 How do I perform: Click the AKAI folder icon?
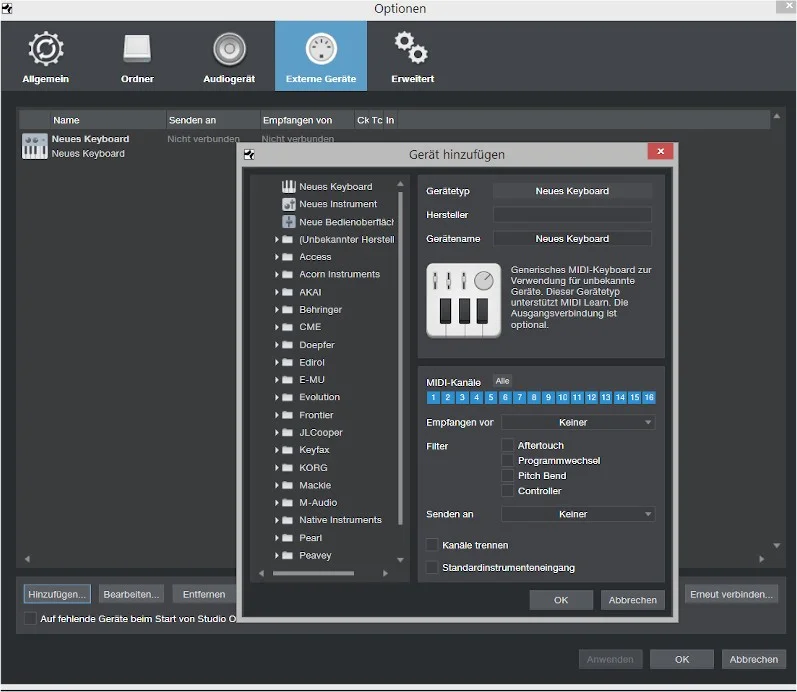pyautogui.click(x=287, y=292)
